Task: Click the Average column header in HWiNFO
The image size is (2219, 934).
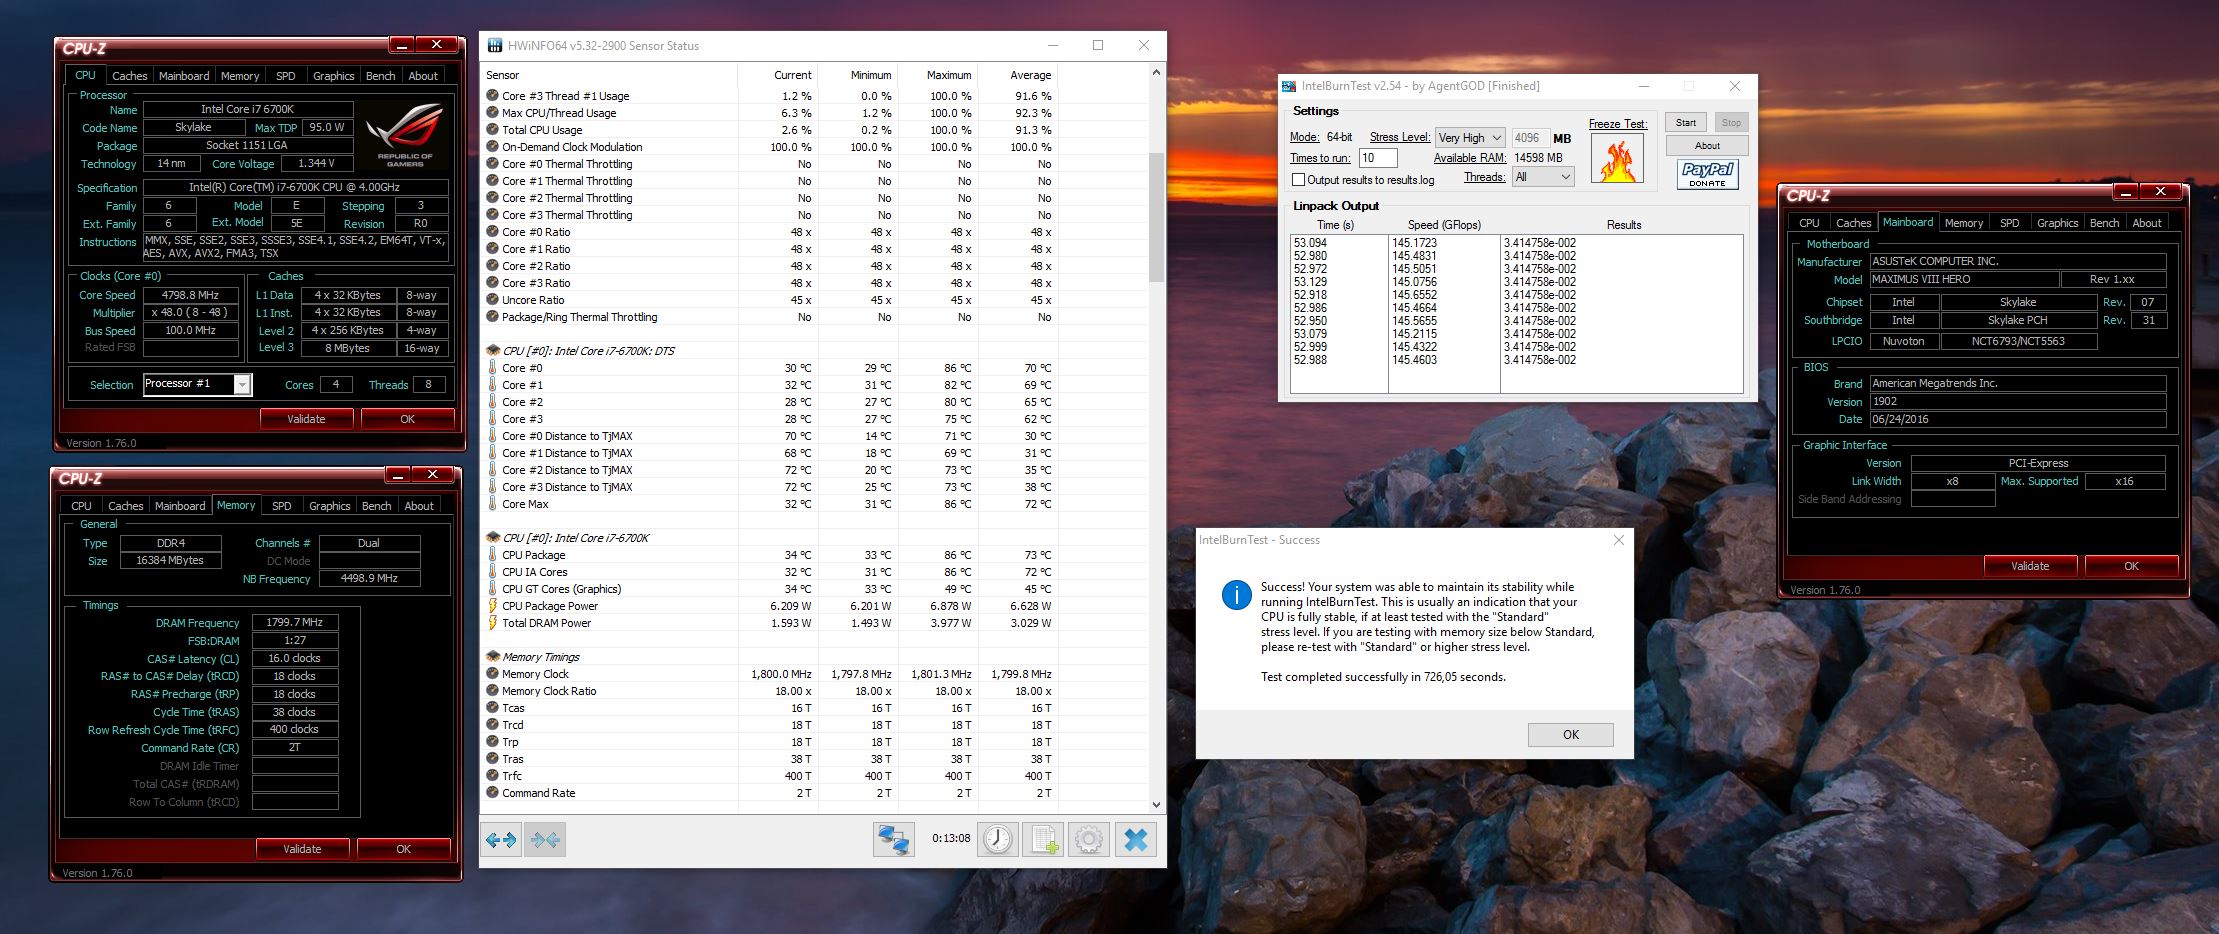Action: click(1017, 75)
